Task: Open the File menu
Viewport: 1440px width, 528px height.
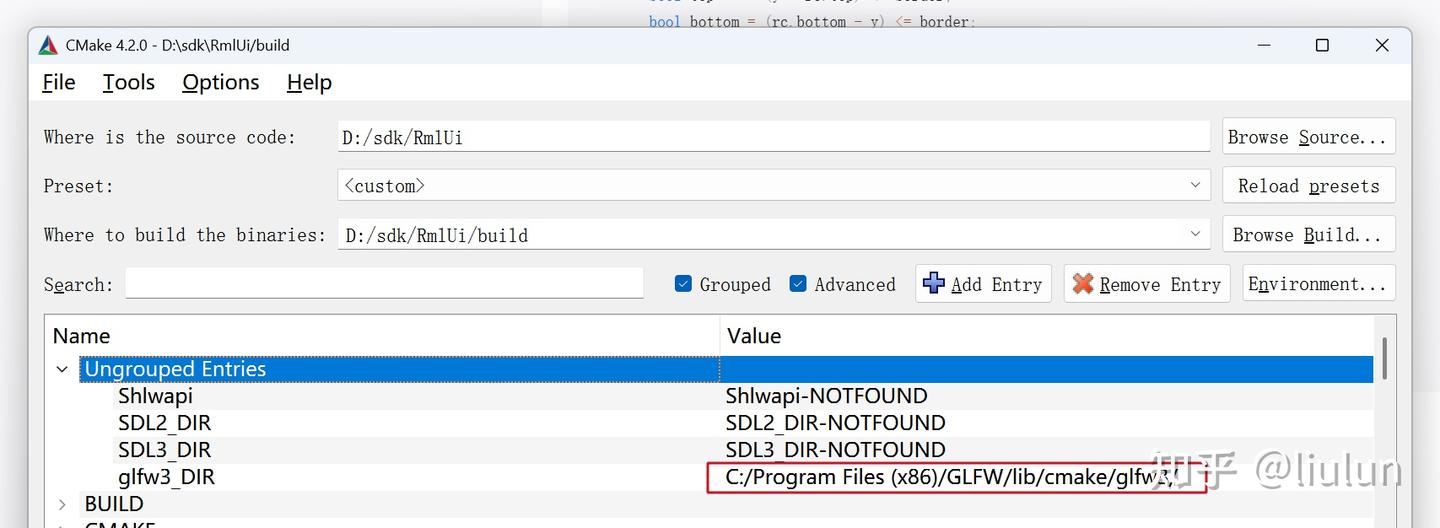Action: click(x=59, y=82)
